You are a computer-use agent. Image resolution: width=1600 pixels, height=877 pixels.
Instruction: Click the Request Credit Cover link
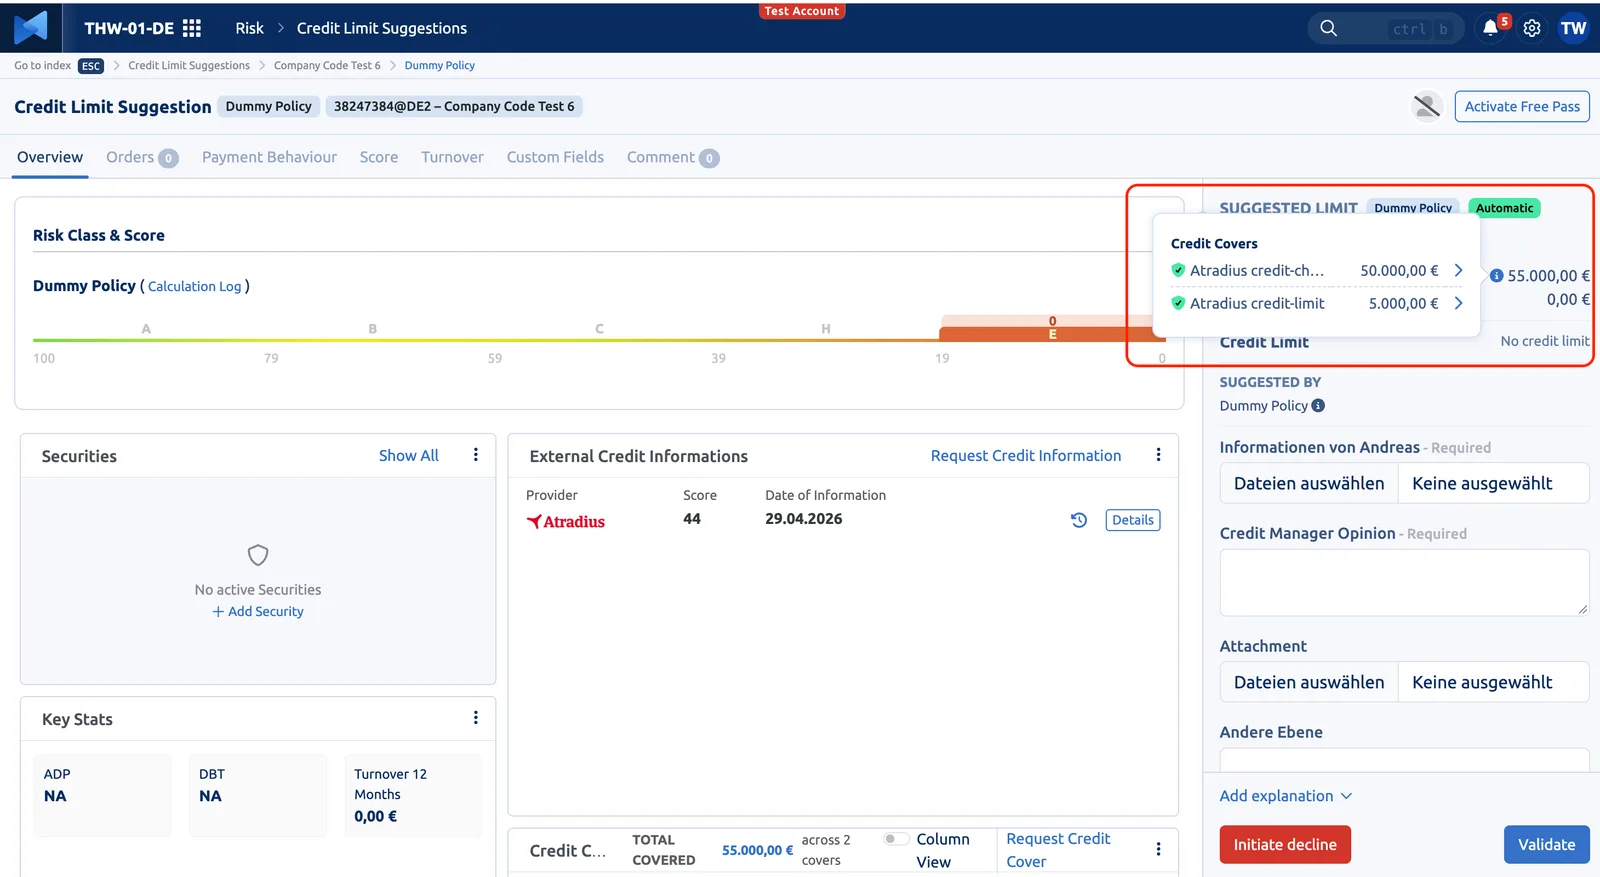click(1058, 850)
